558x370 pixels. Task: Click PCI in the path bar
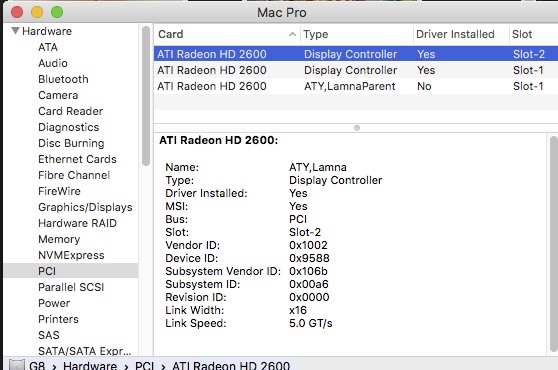[x=144, y=365]
